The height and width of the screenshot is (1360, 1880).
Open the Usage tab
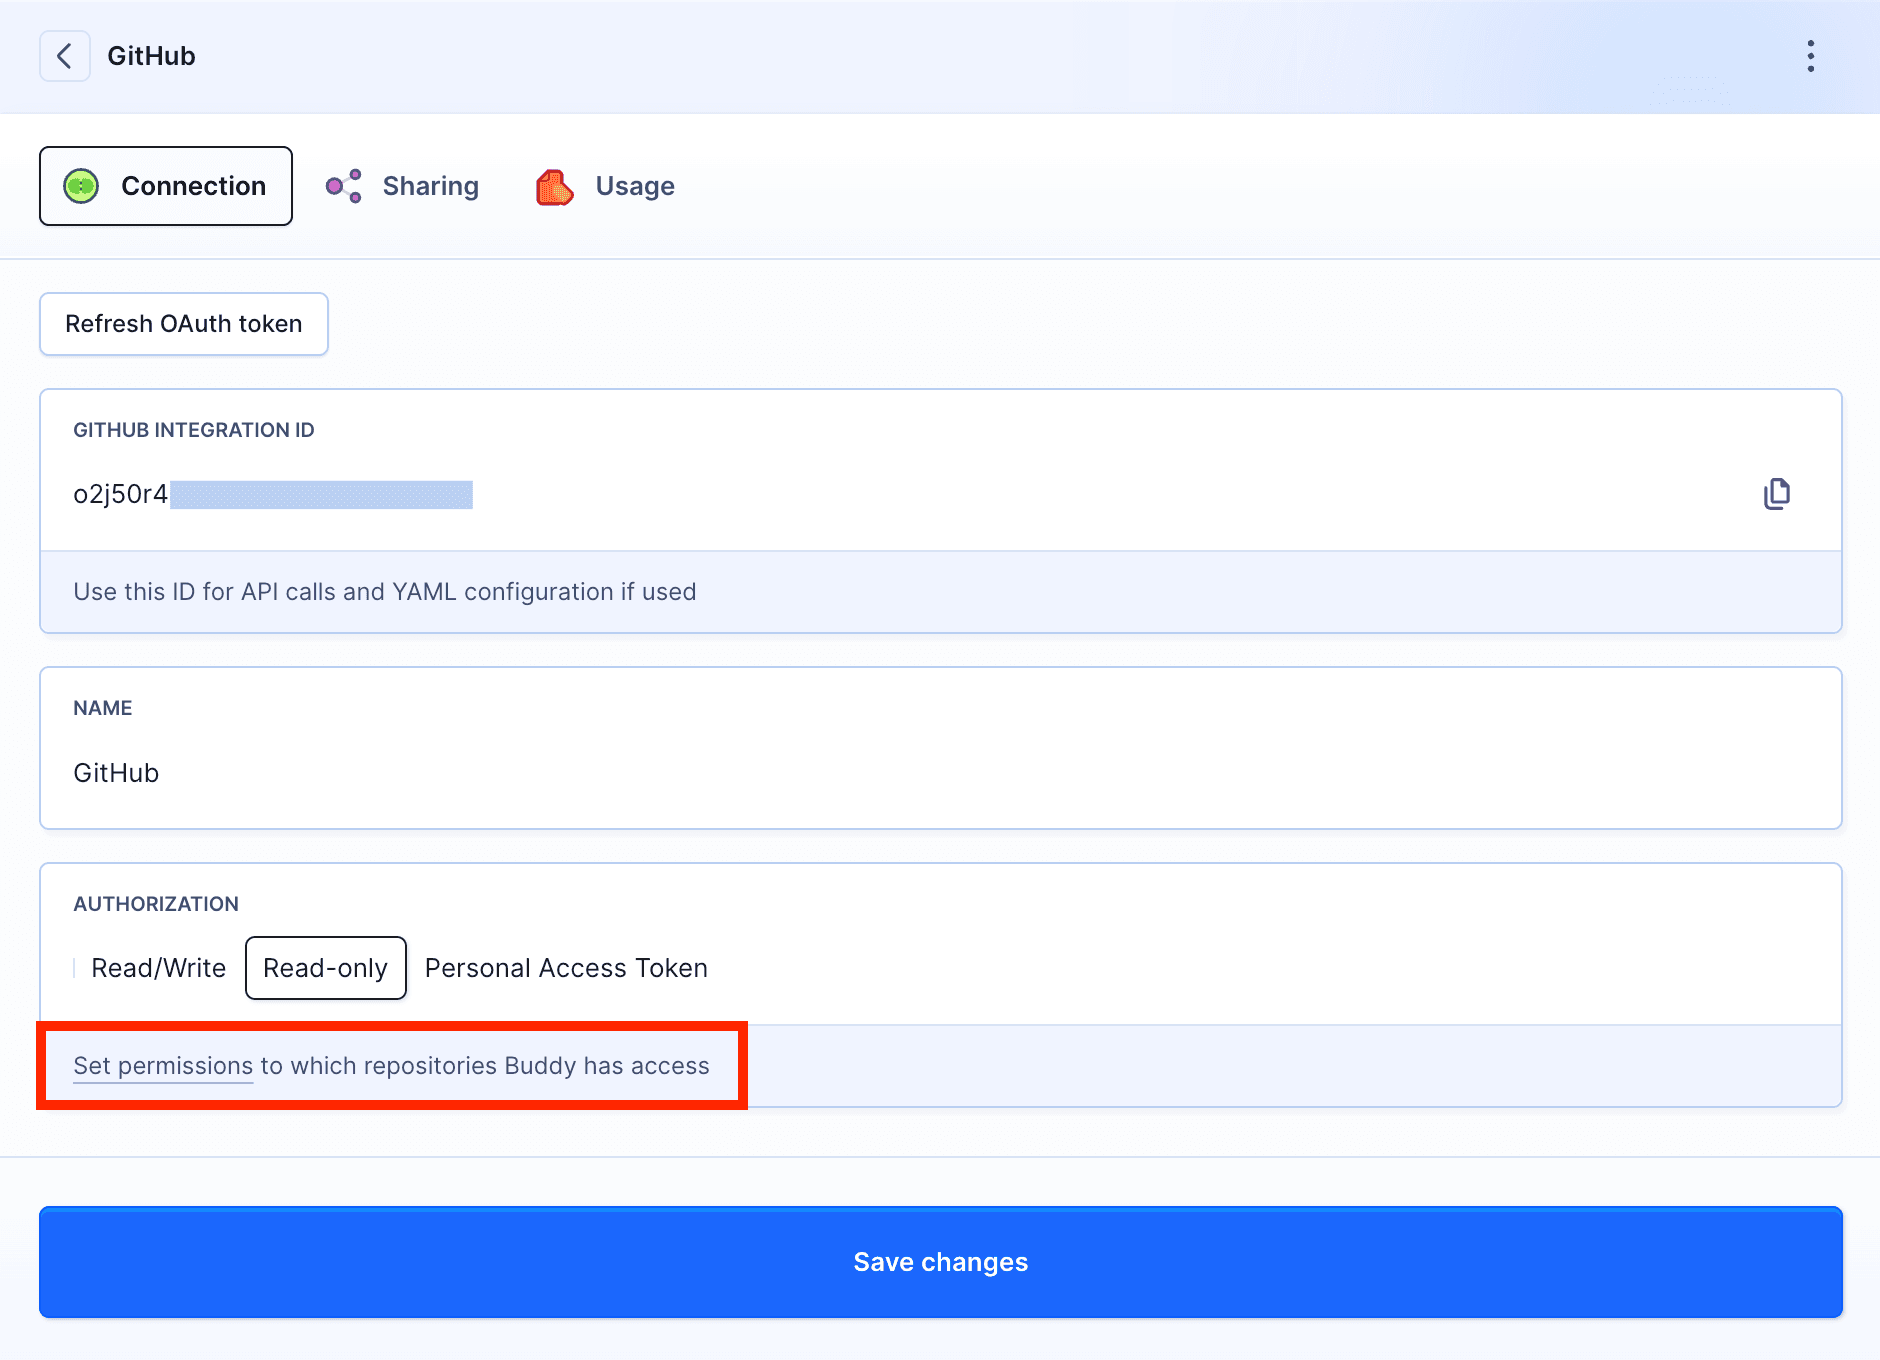[x=606, y=186]
